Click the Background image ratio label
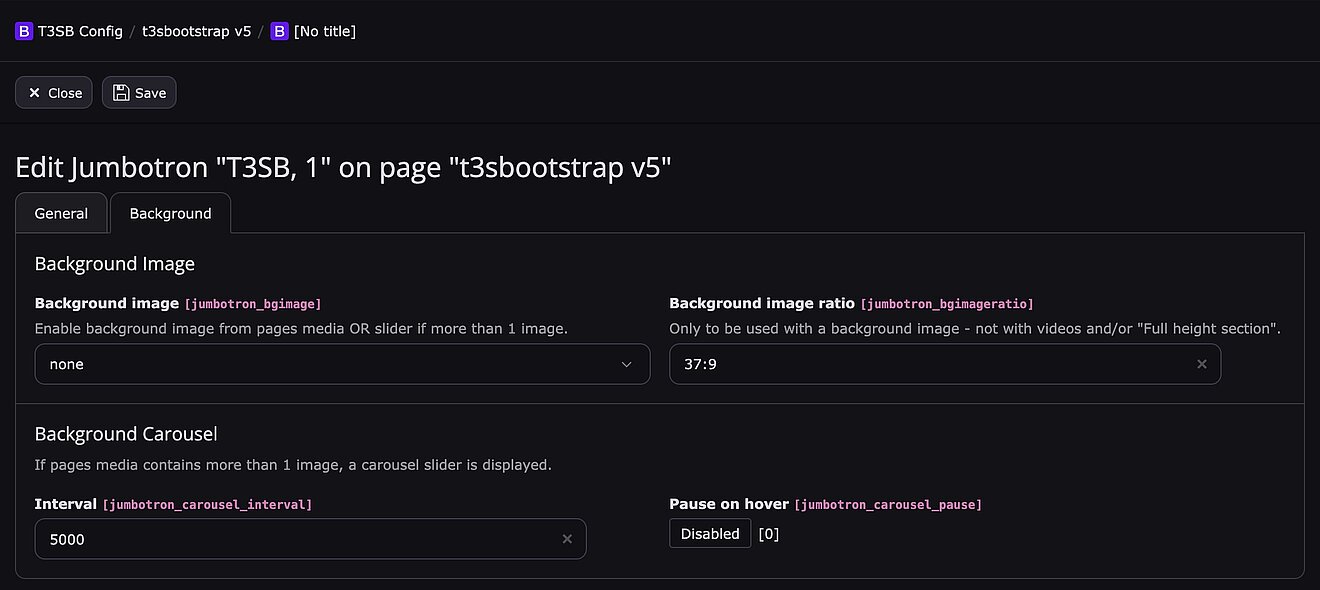The image size is (1320, 590). coord(761,303)
